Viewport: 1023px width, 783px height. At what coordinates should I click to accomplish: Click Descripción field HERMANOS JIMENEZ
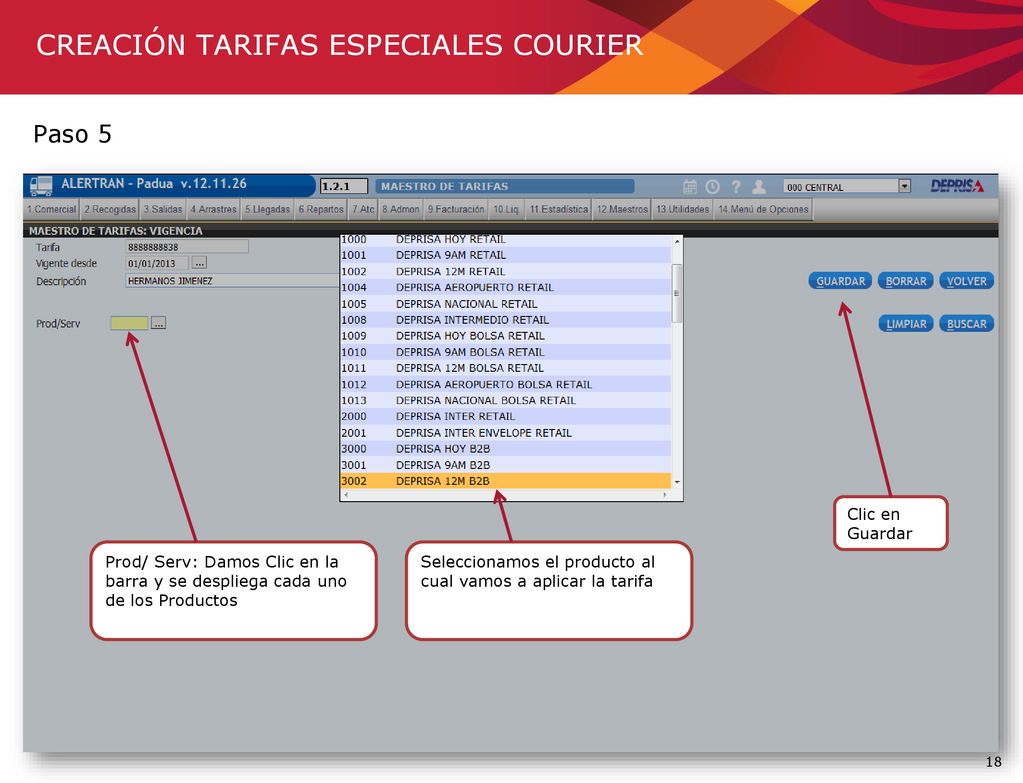[232, 281]
